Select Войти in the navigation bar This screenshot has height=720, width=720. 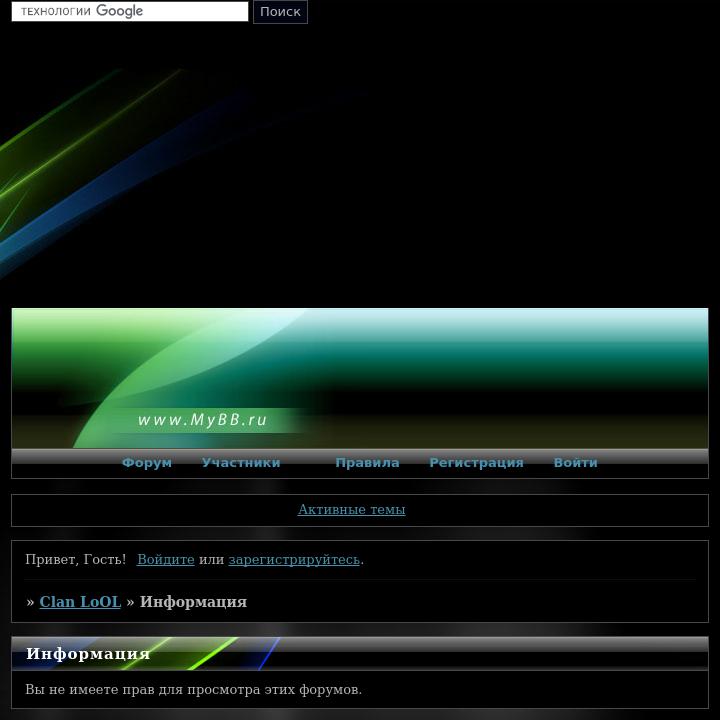click(x=575, y=462)
